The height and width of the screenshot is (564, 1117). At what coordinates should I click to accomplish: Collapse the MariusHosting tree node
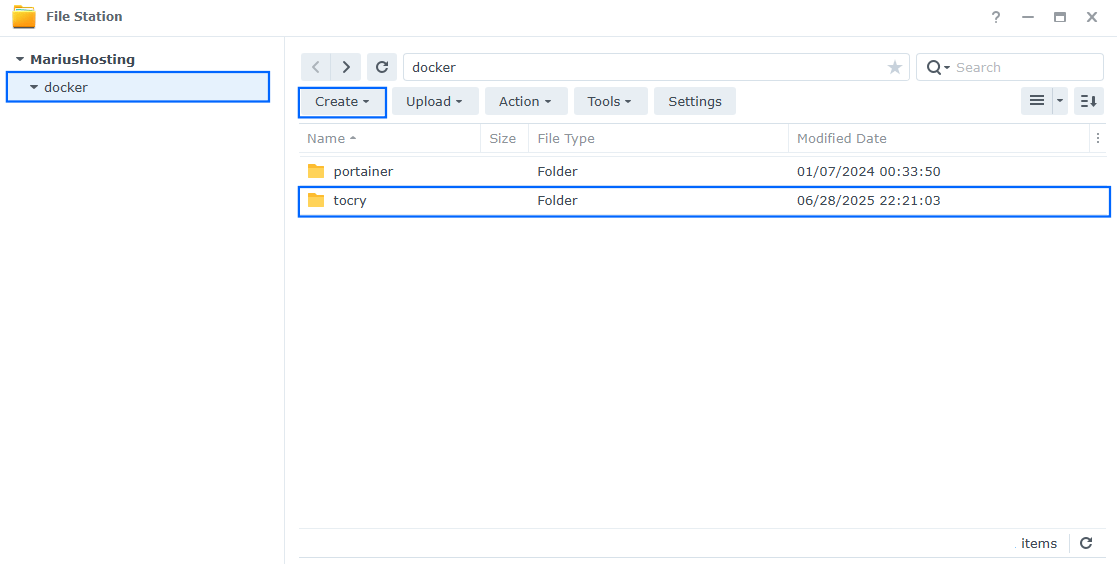[19, 59]
